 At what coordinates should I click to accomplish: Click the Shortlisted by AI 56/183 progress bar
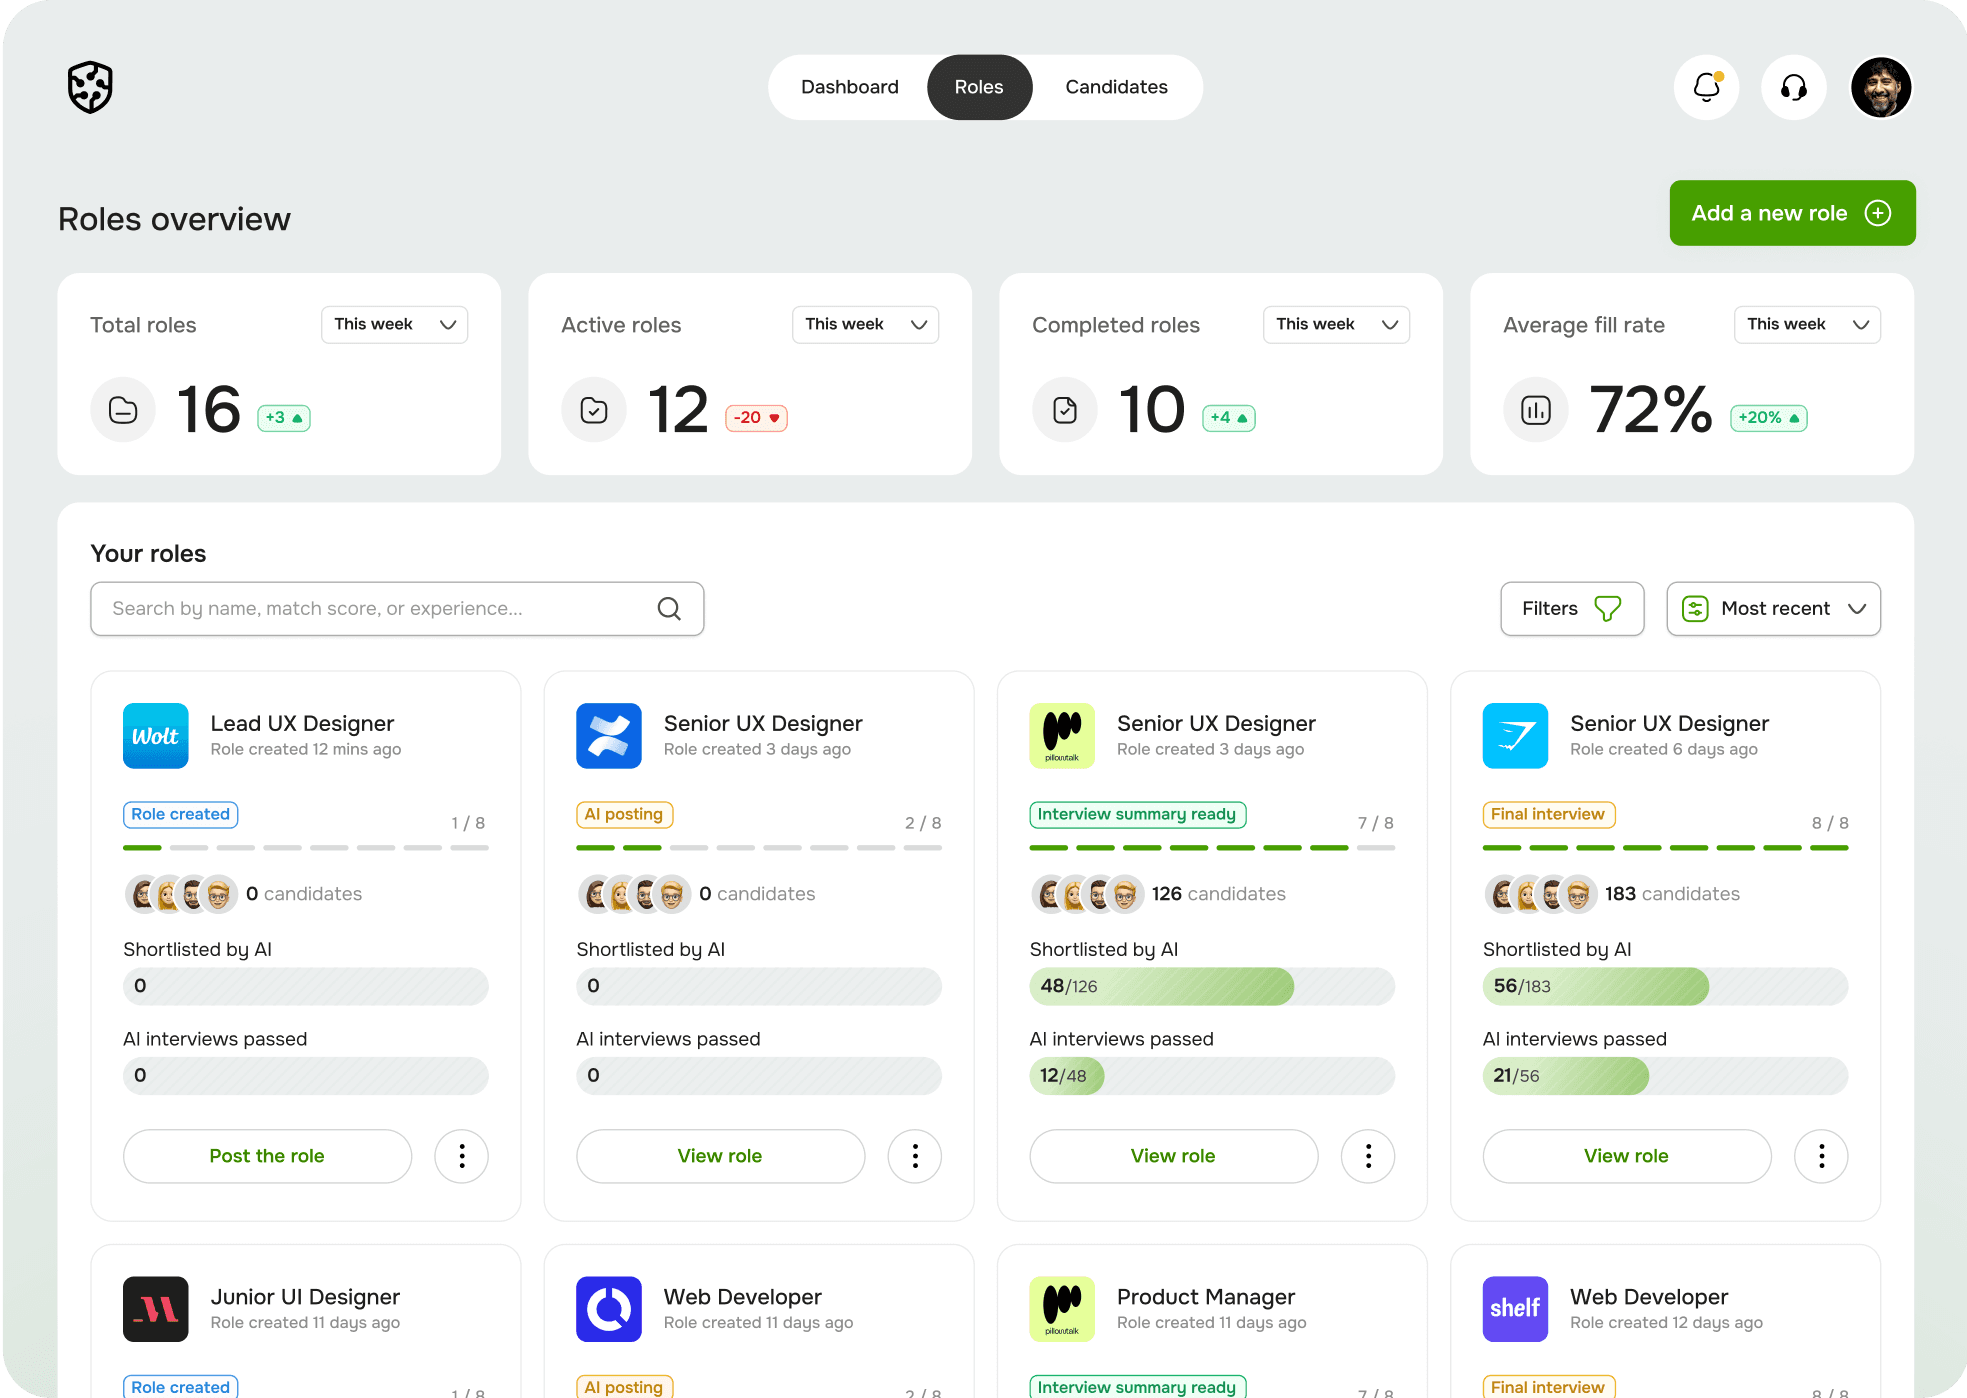pos(1664,986)
